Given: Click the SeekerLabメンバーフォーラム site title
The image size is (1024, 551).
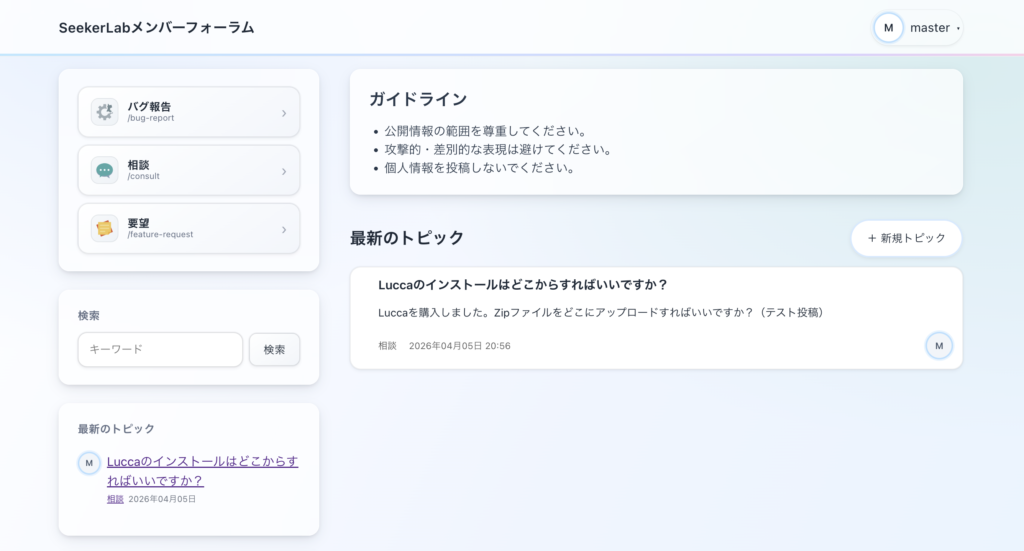Looking at the screenshot, I should (x=156, y=28).
